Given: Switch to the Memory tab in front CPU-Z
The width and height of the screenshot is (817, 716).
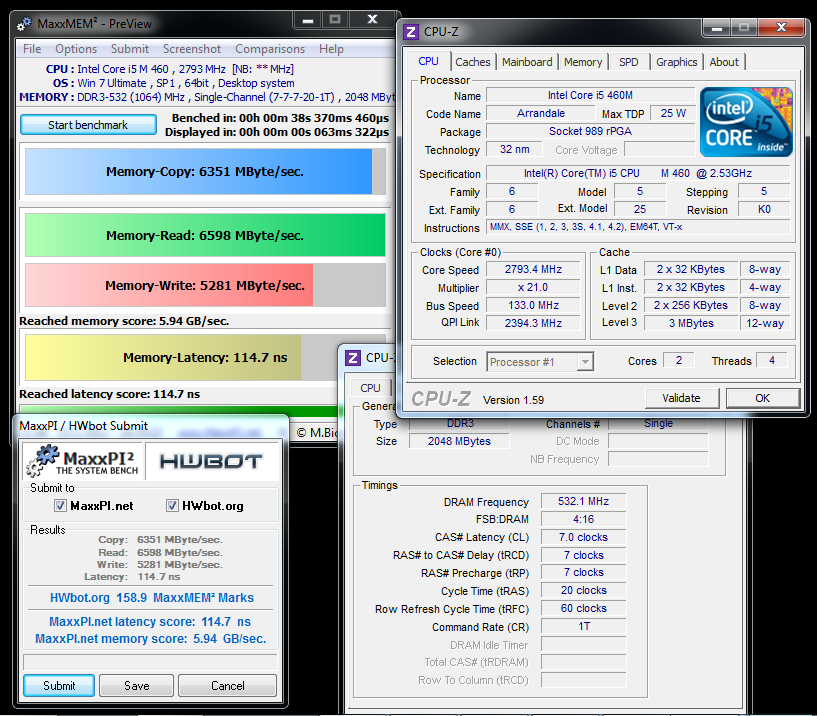Looking at the screenshot, I should pyautogui.click(x=583, y=62).
